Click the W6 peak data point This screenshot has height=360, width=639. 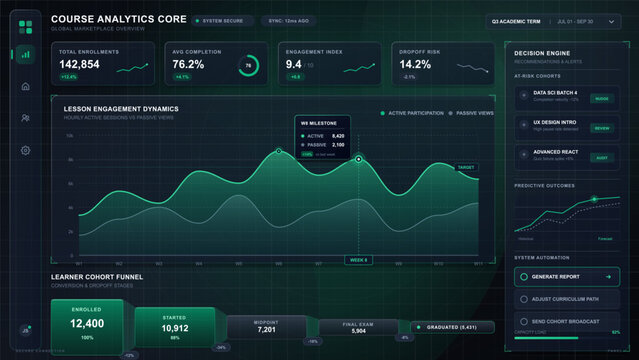click(x=279, y=151)
